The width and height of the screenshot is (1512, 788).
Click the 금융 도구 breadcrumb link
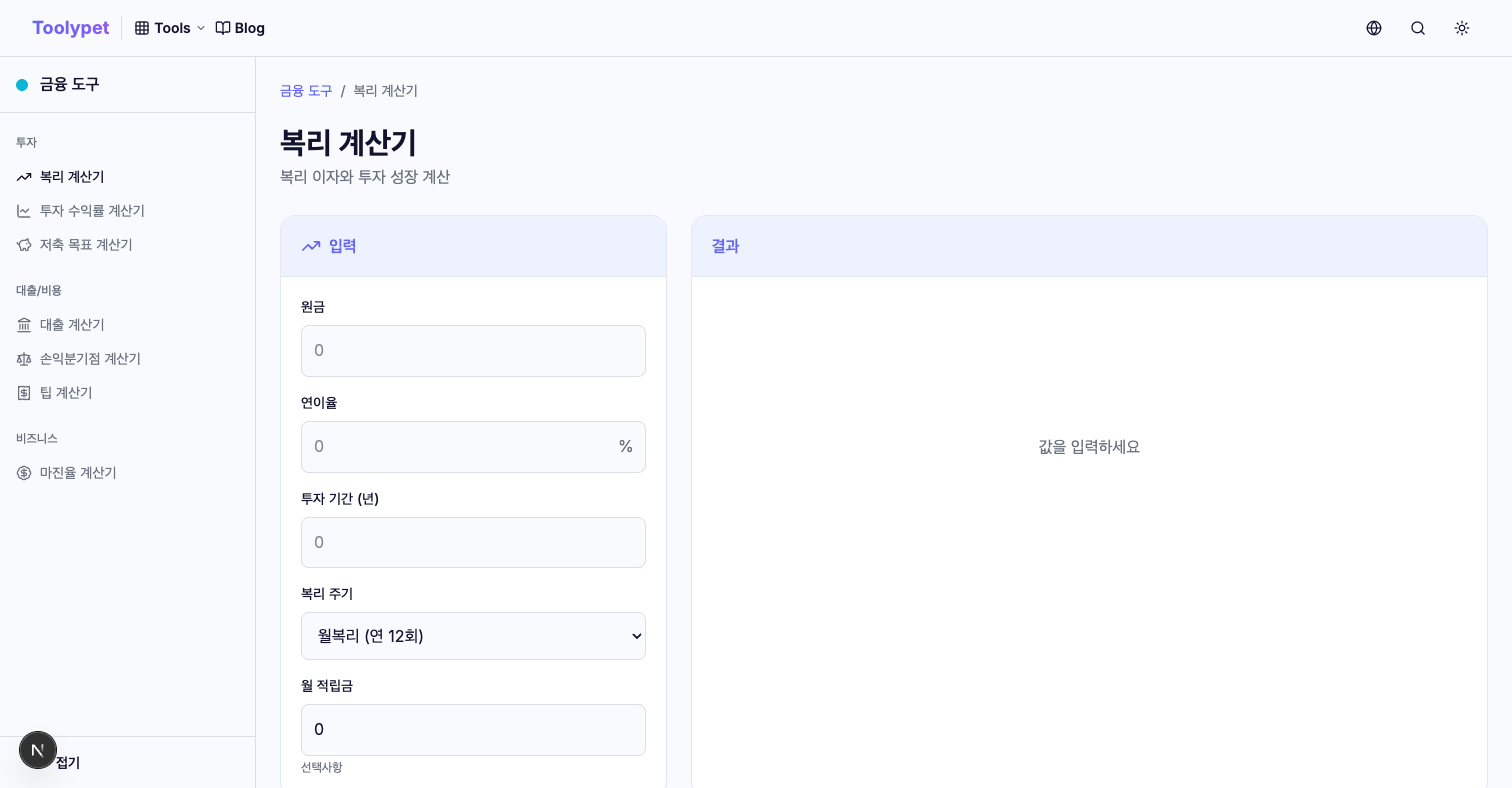coord(306,91)
